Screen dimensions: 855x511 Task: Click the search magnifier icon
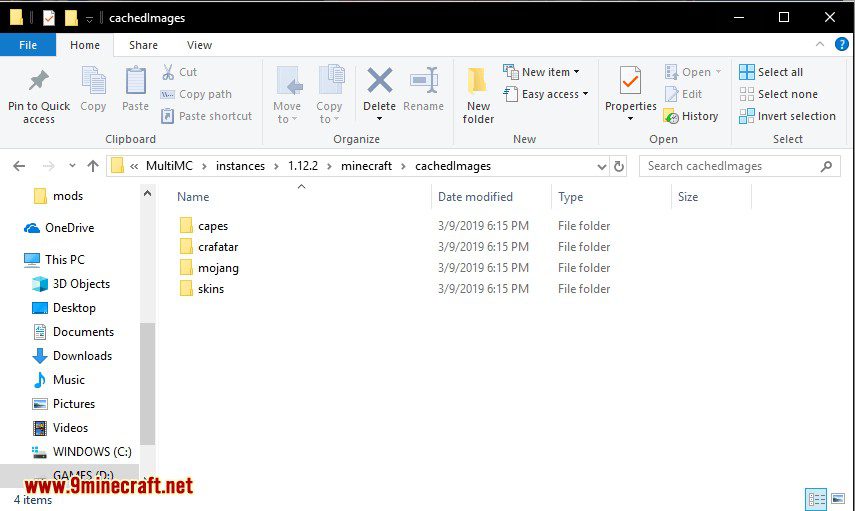[x=826, y=166]
